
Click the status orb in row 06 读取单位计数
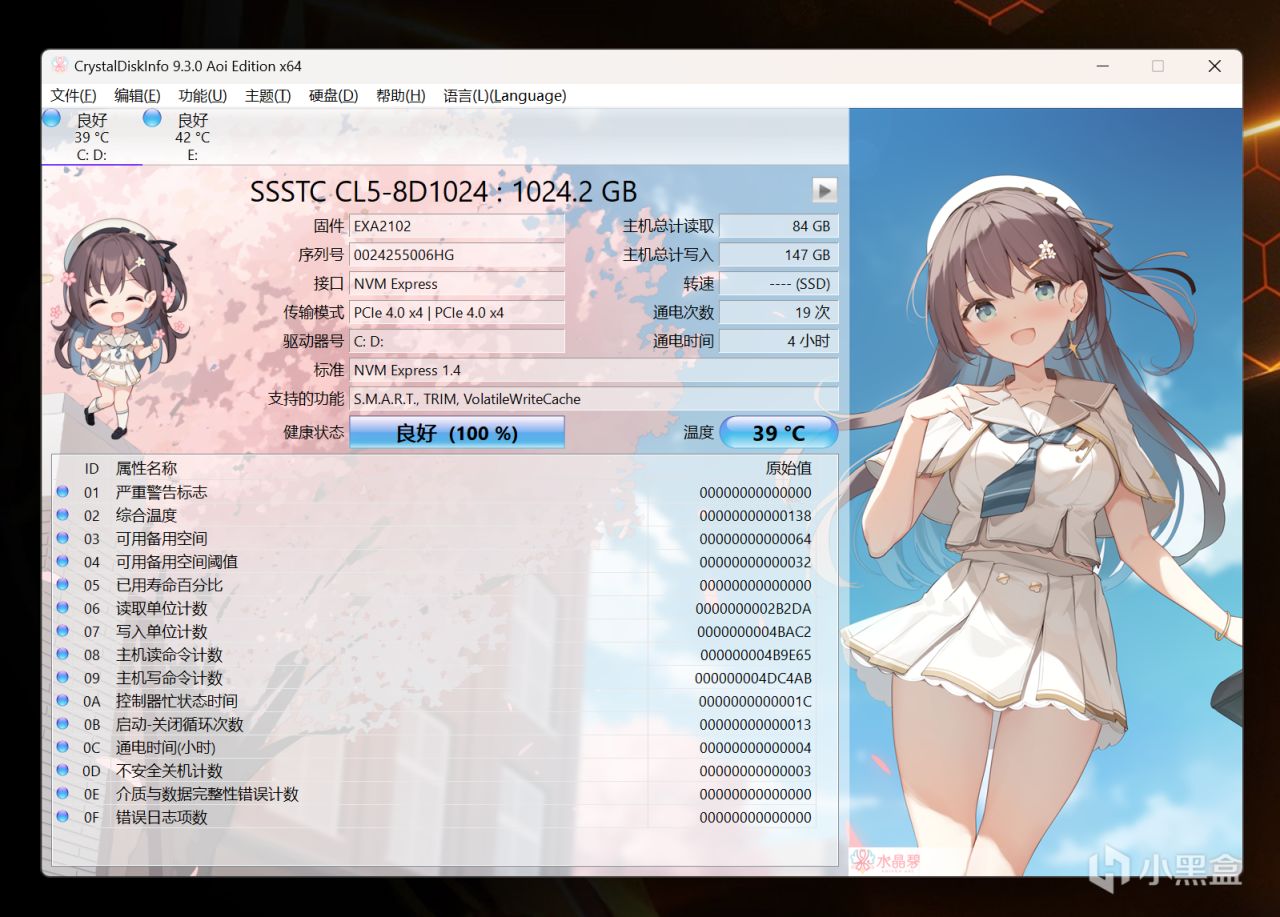63,608
